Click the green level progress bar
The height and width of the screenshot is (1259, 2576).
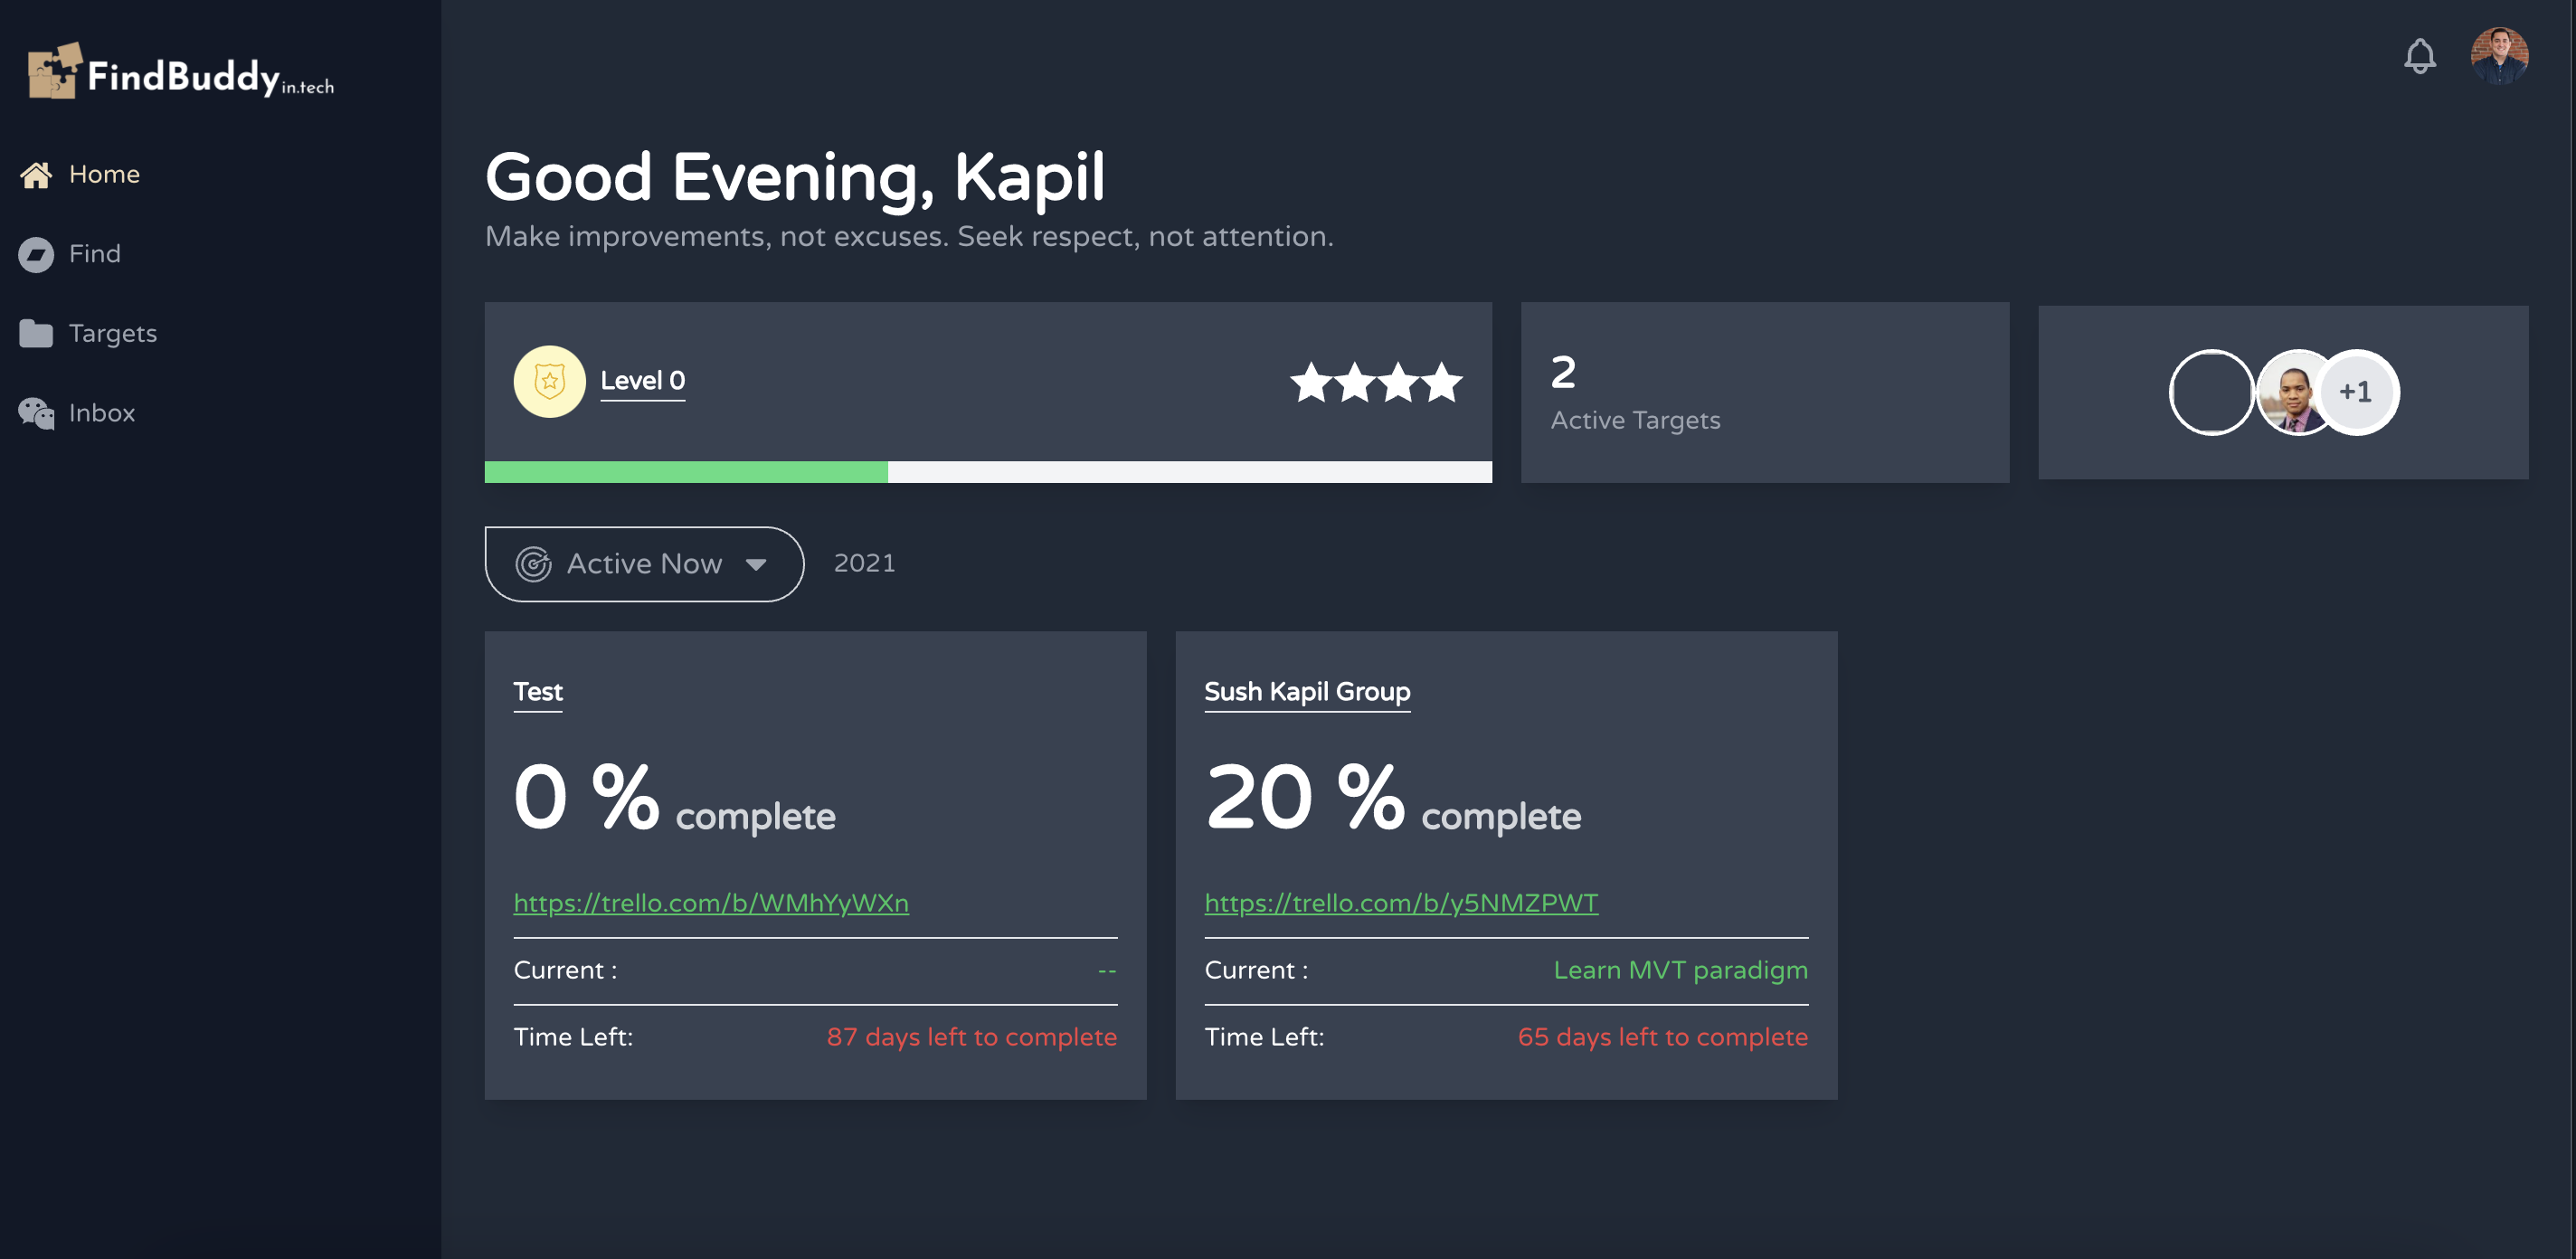[686, 472]
